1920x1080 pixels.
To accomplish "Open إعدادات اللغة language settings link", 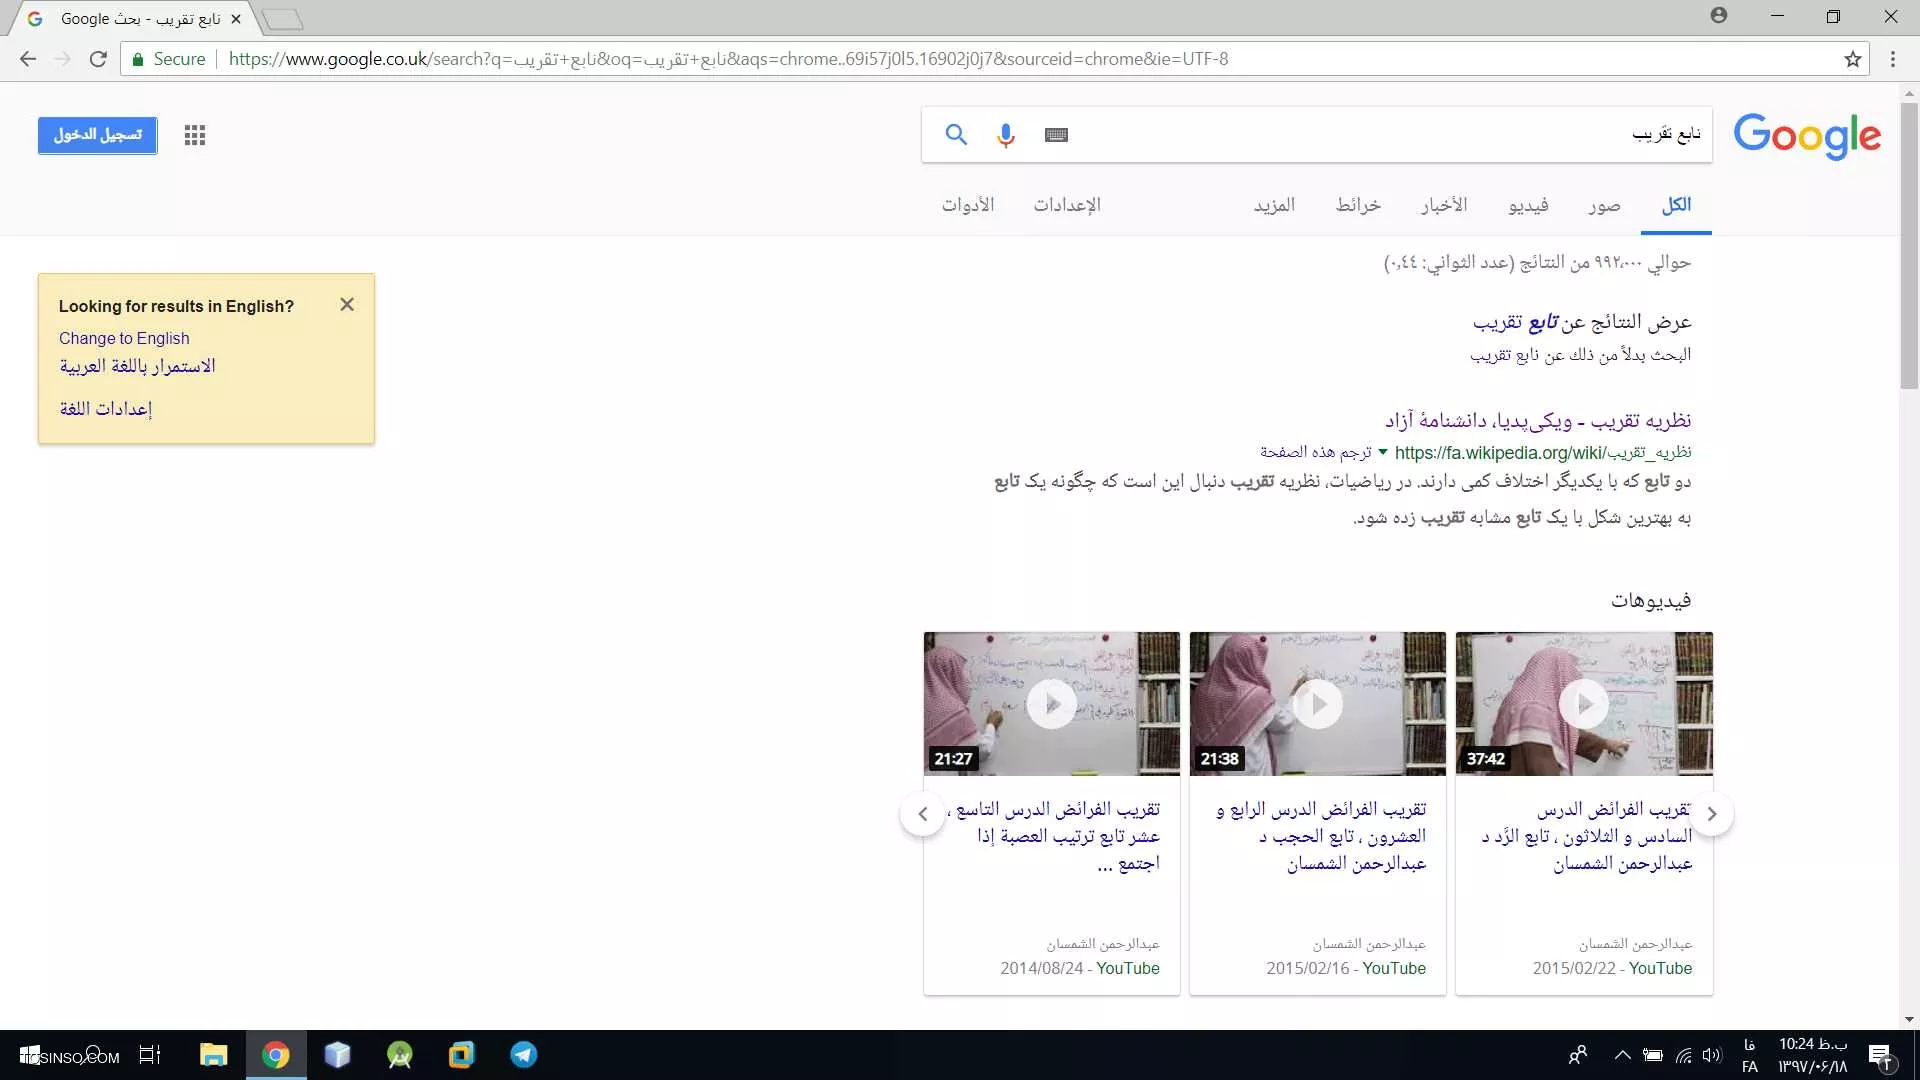I will tap(106, 408).
